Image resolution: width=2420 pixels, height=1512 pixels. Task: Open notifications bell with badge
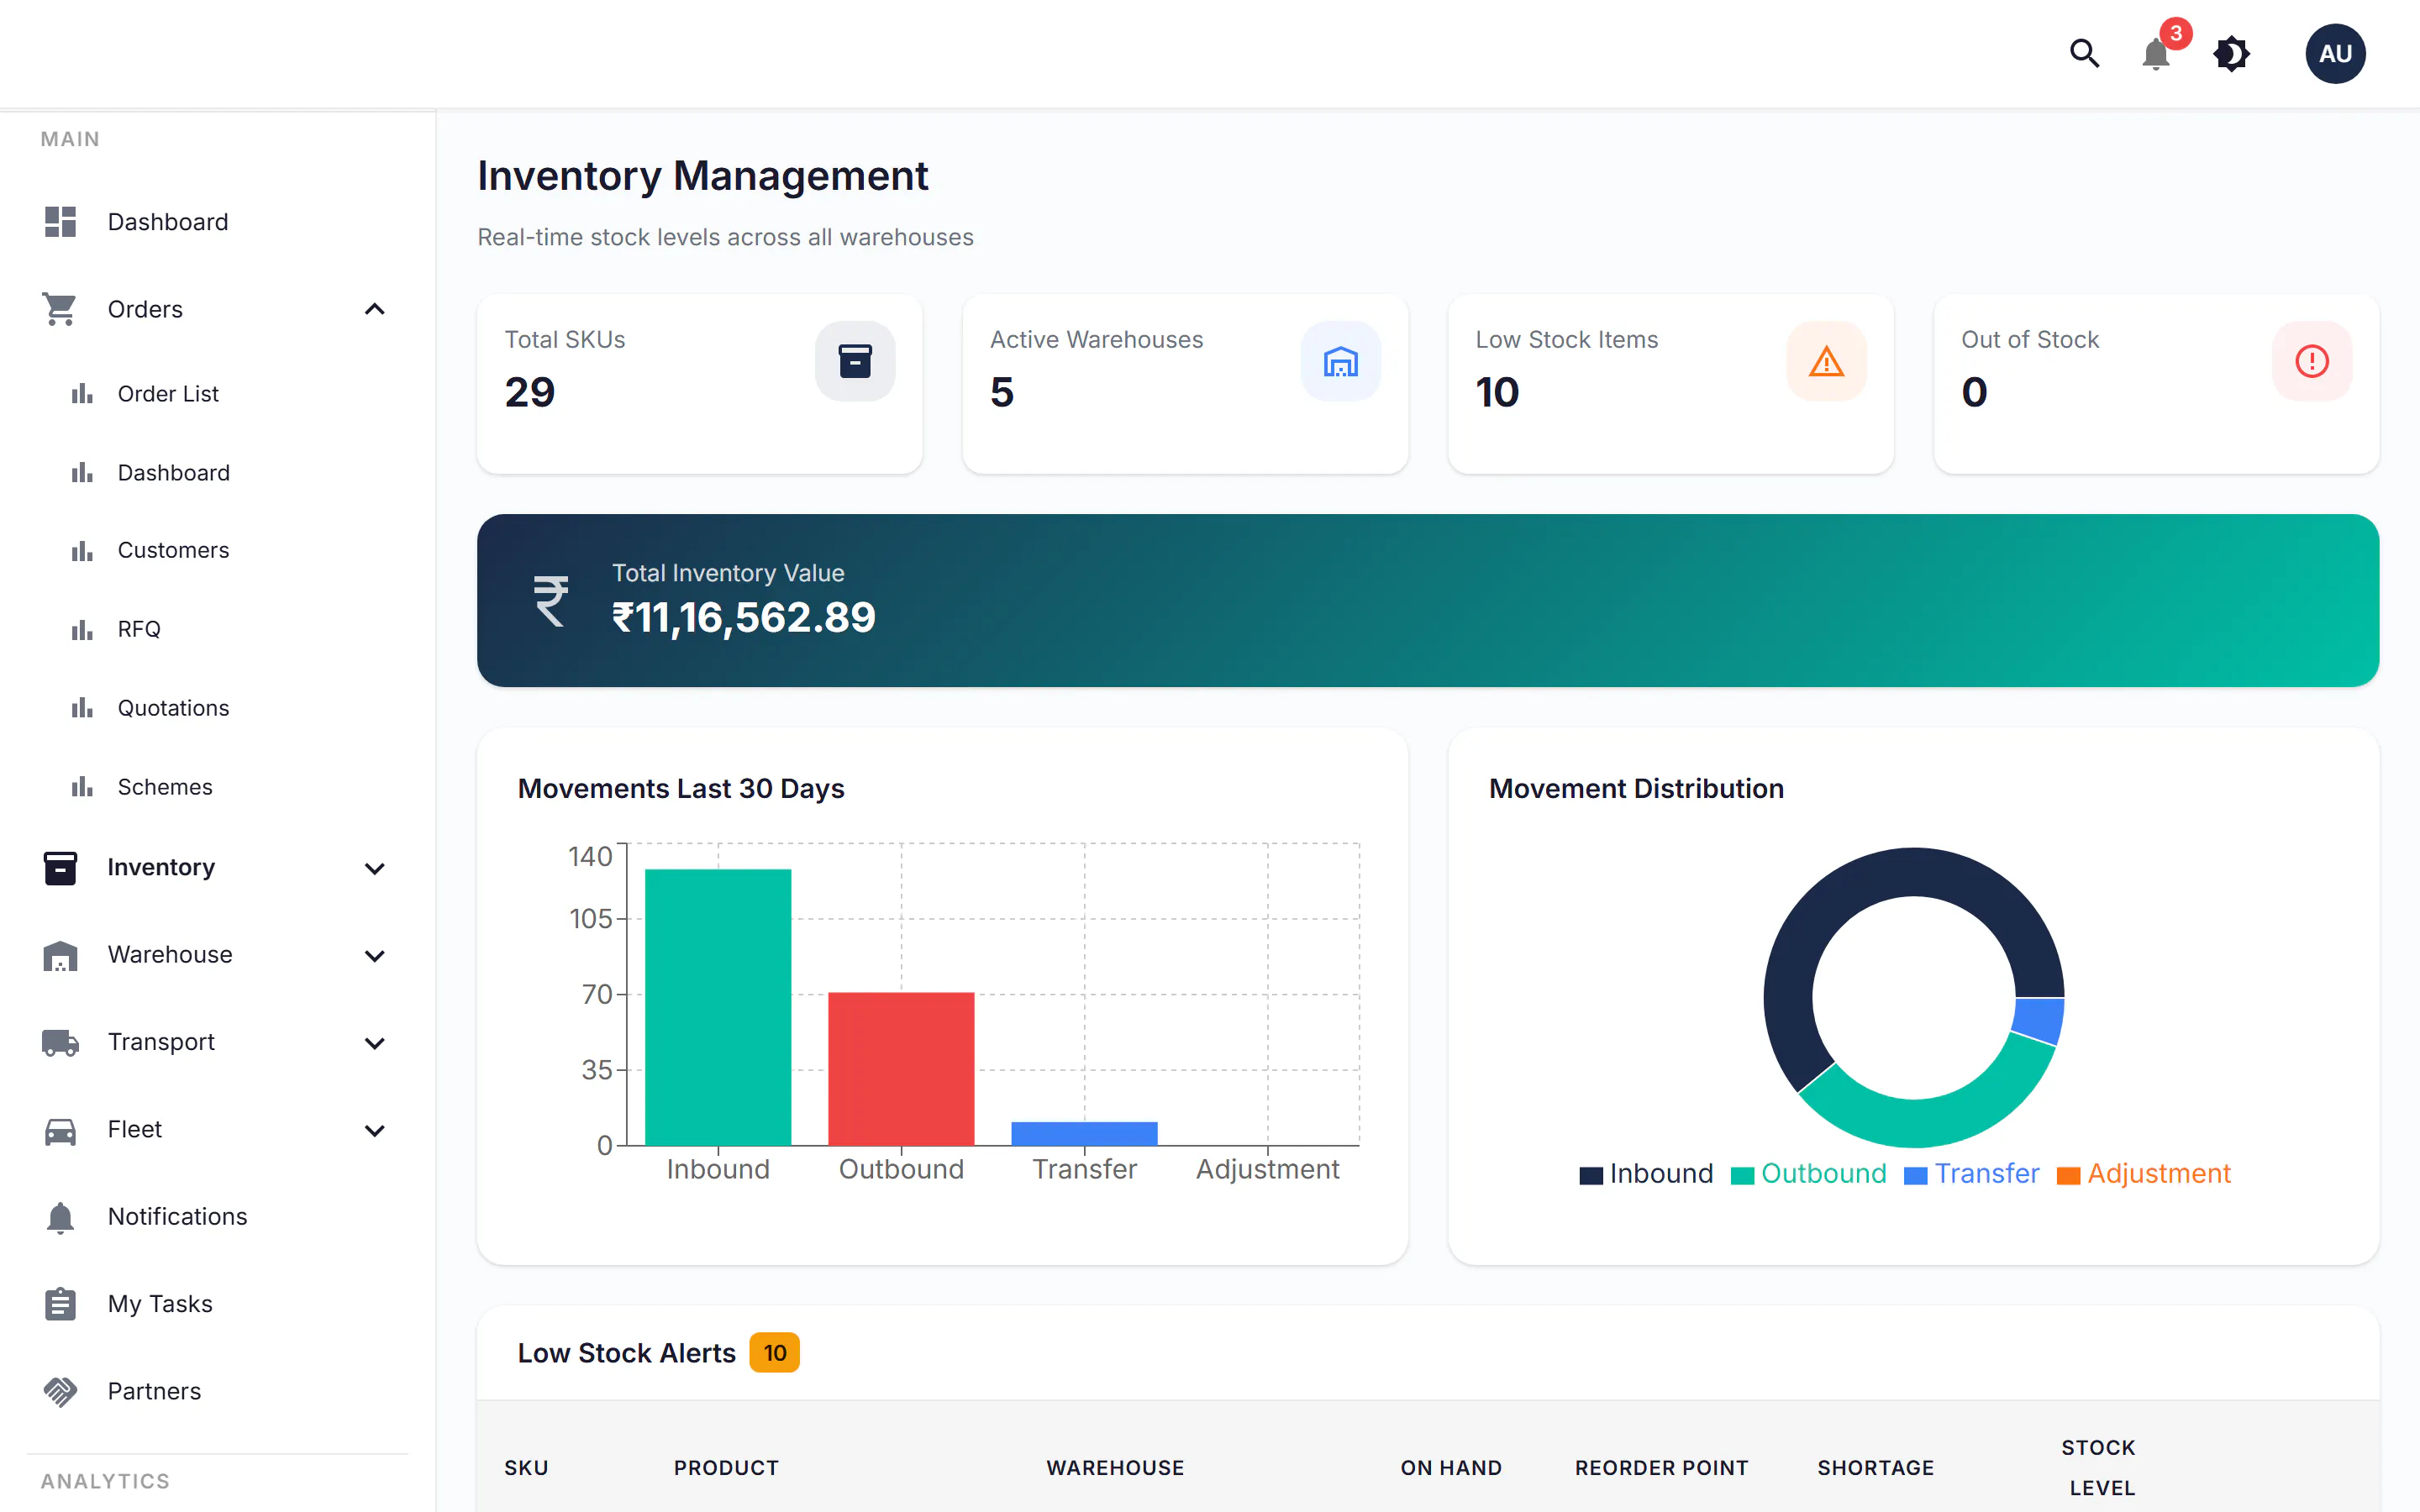[x=2157, y=53]
